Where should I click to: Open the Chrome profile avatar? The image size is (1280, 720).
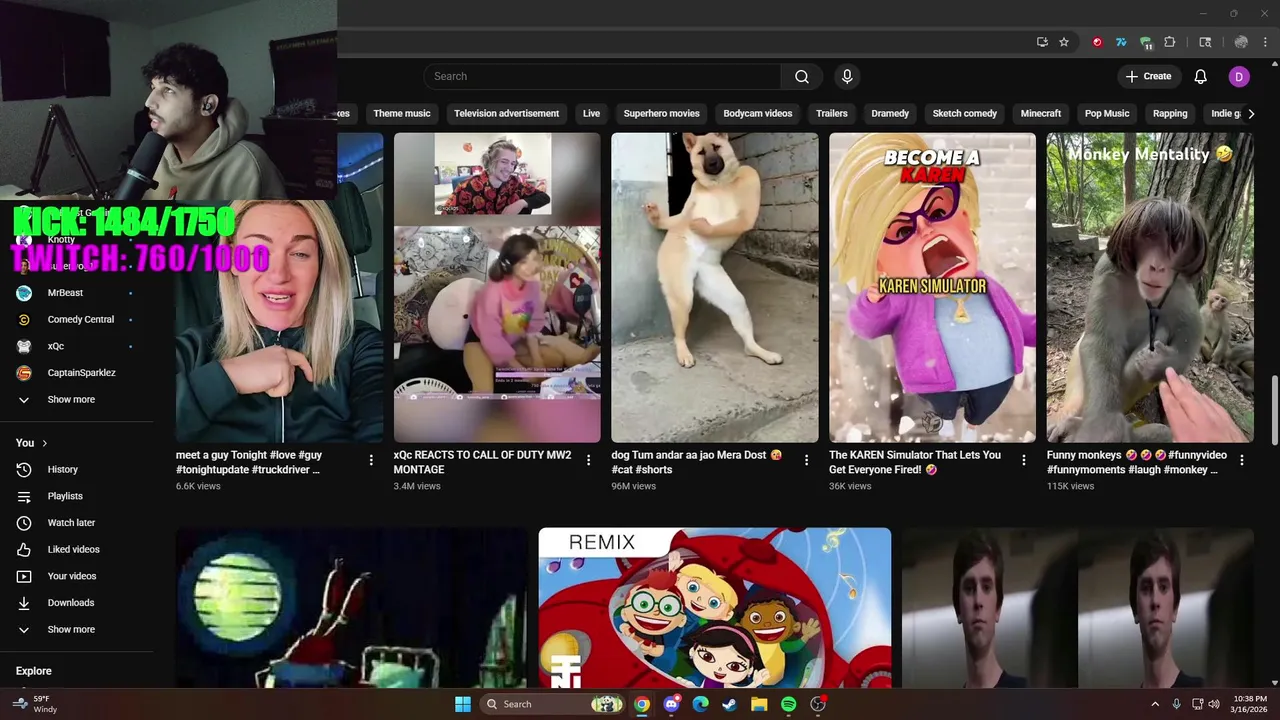(1241, 42)
